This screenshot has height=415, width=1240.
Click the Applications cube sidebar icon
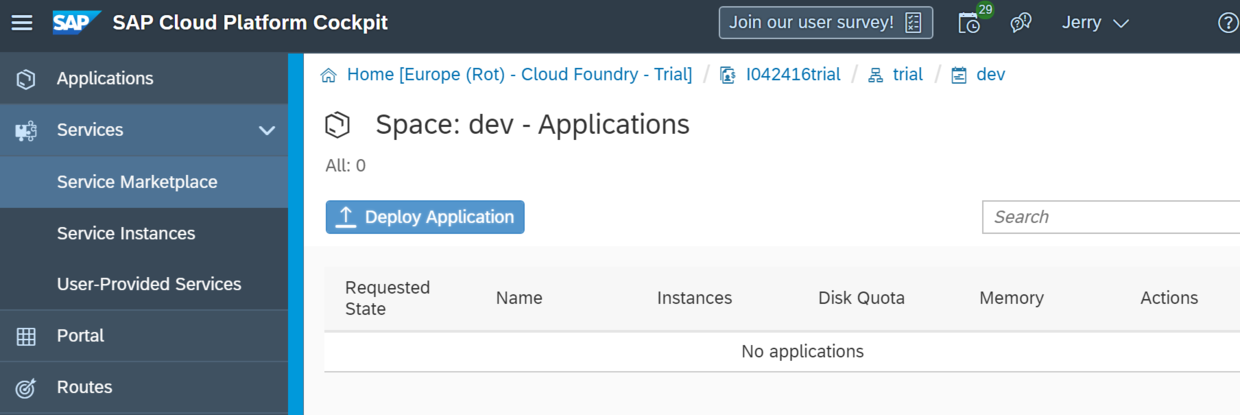[27, 79]
